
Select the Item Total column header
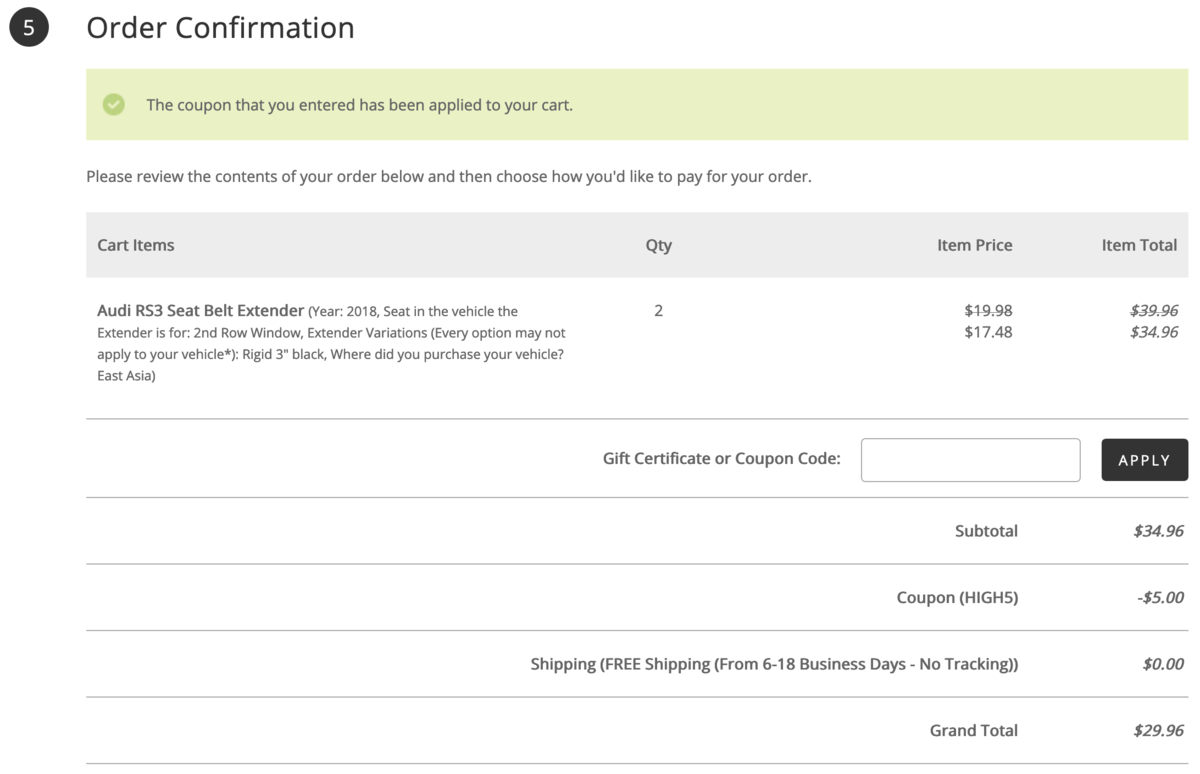pyautogui.click(x=1139, y=245)
